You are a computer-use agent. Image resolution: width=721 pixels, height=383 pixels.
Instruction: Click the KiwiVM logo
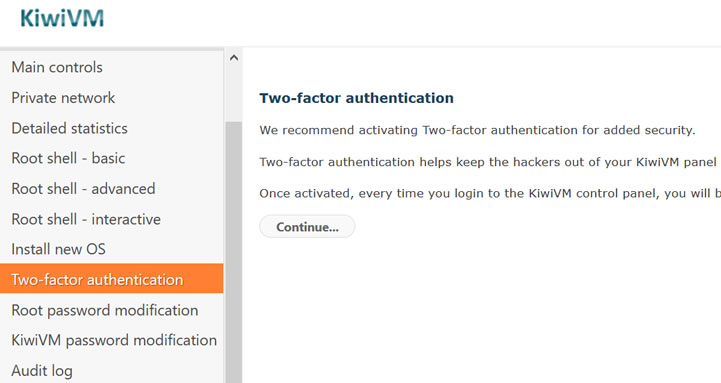(x=62, y=18)
